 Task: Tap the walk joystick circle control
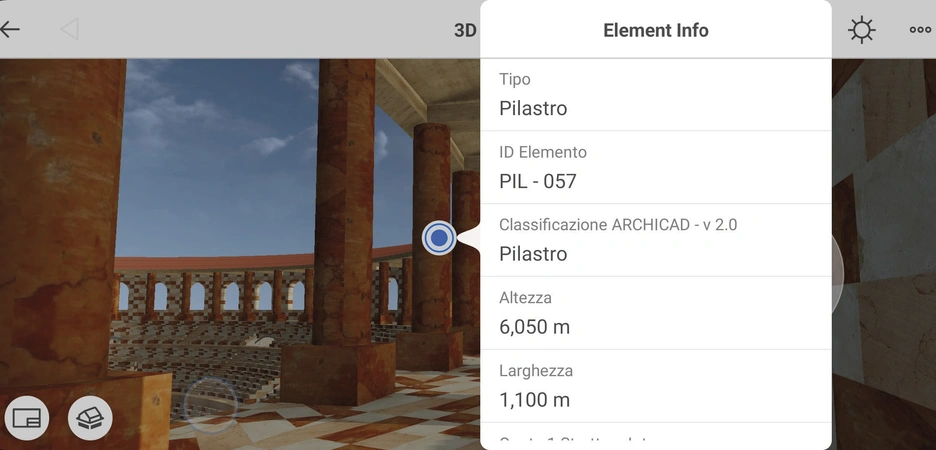(x=210, y=405)
